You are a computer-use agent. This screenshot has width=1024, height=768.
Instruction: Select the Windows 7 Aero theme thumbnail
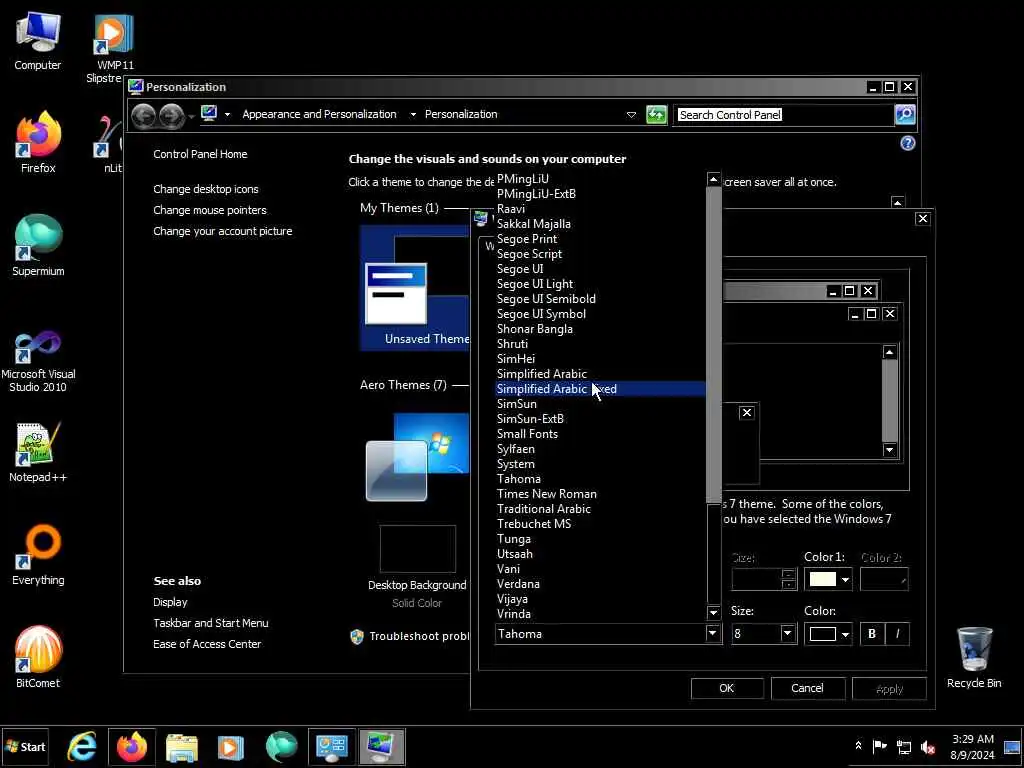[x=417, y=457]
